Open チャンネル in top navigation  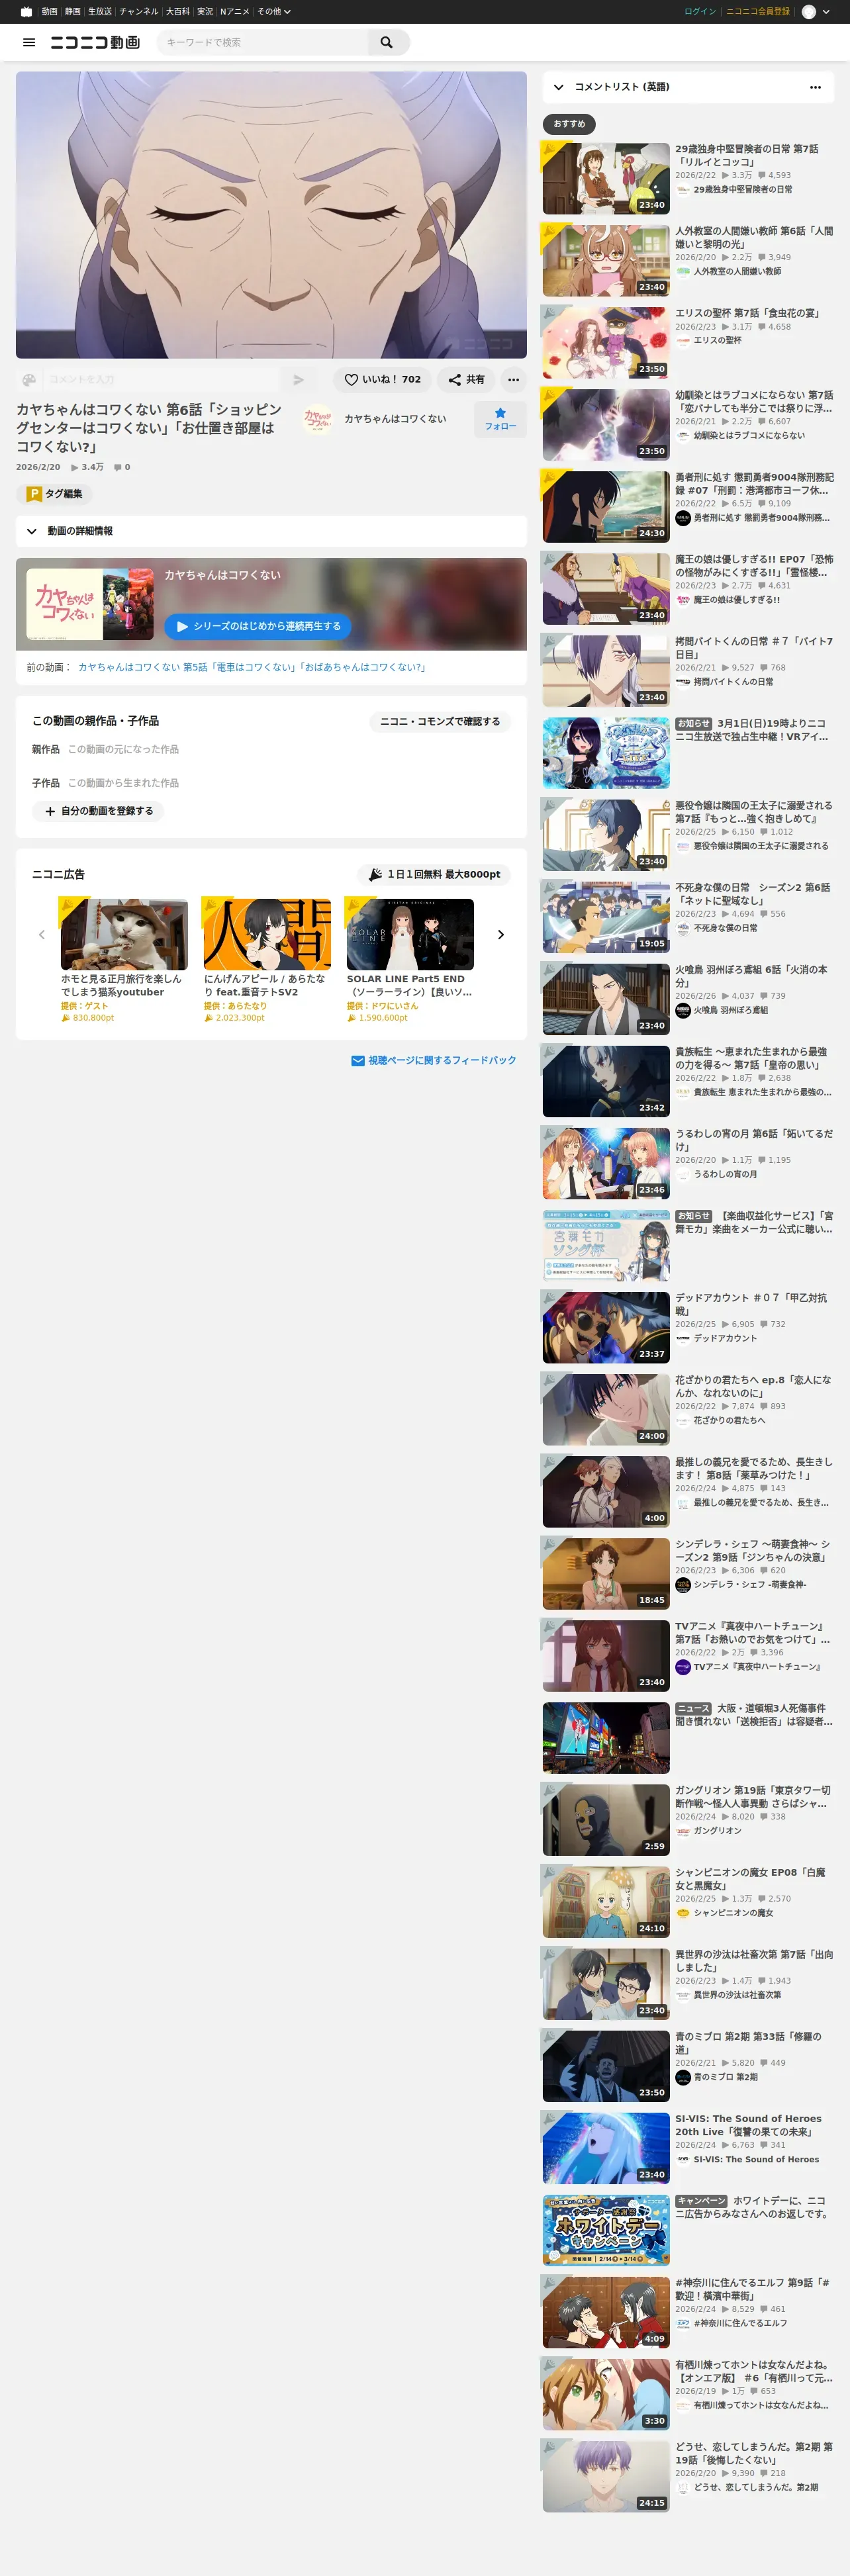pos(139,12)
